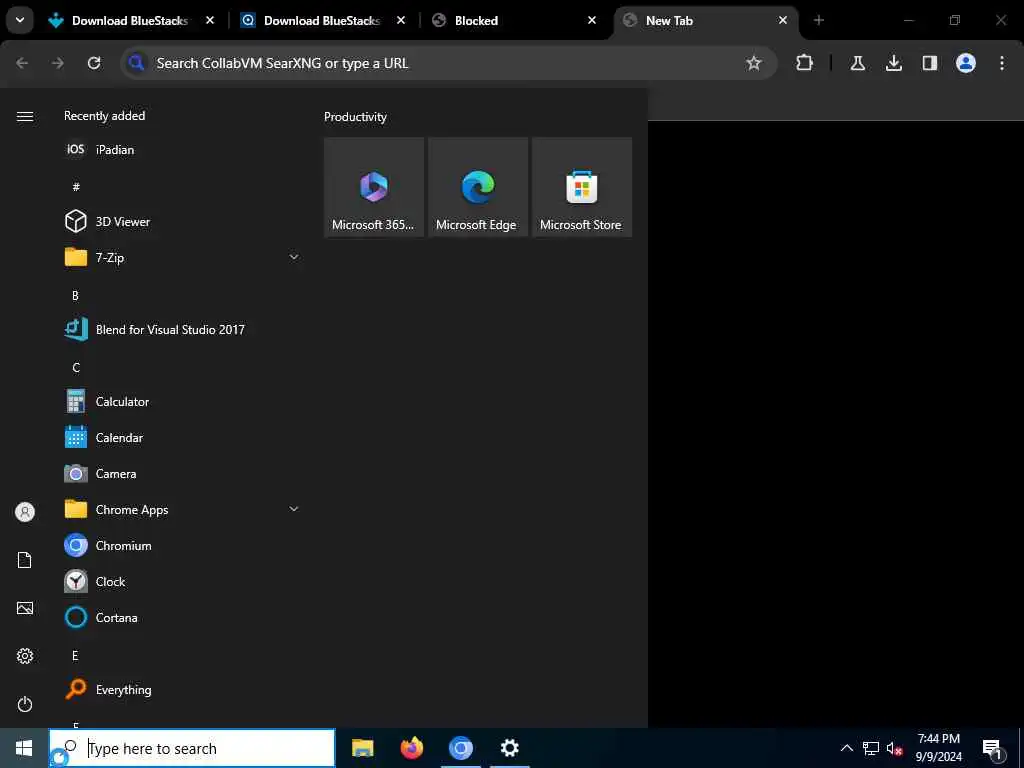Switch to Chromium on the taskbar

pyautogui.click(x=460, y=748)
